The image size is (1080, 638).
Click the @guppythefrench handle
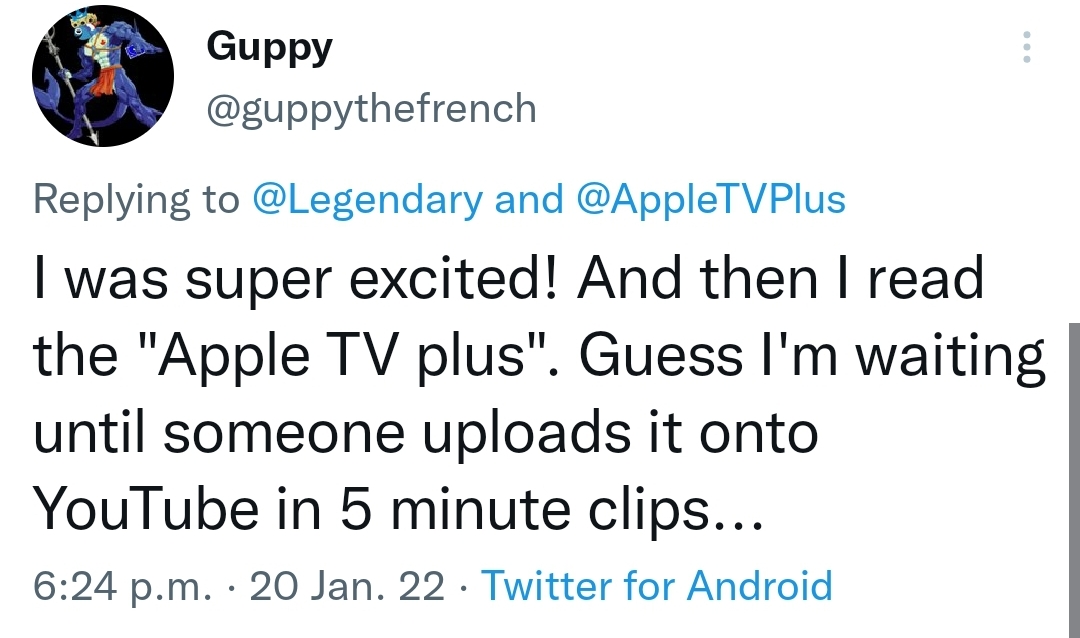371,108
